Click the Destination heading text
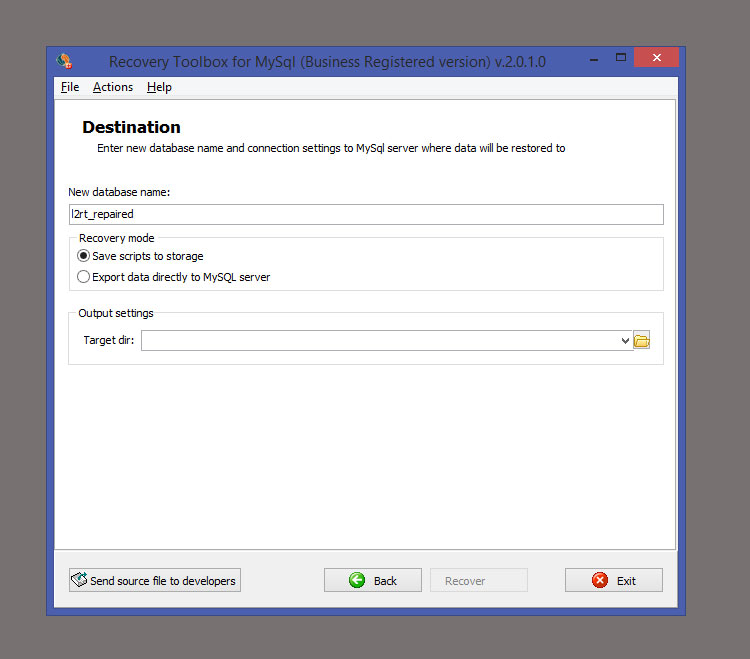This screenshot has height=659, width=750. [132, 127]
